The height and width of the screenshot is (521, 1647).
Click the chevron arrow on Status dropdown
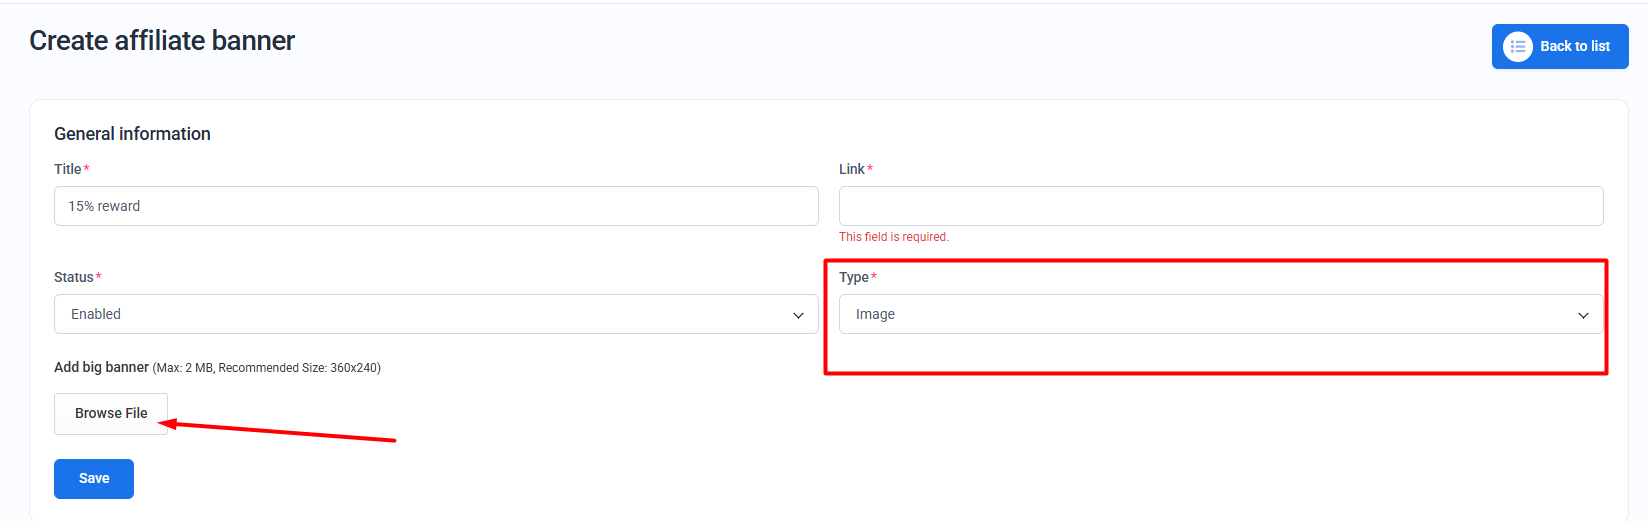(798, 315)
